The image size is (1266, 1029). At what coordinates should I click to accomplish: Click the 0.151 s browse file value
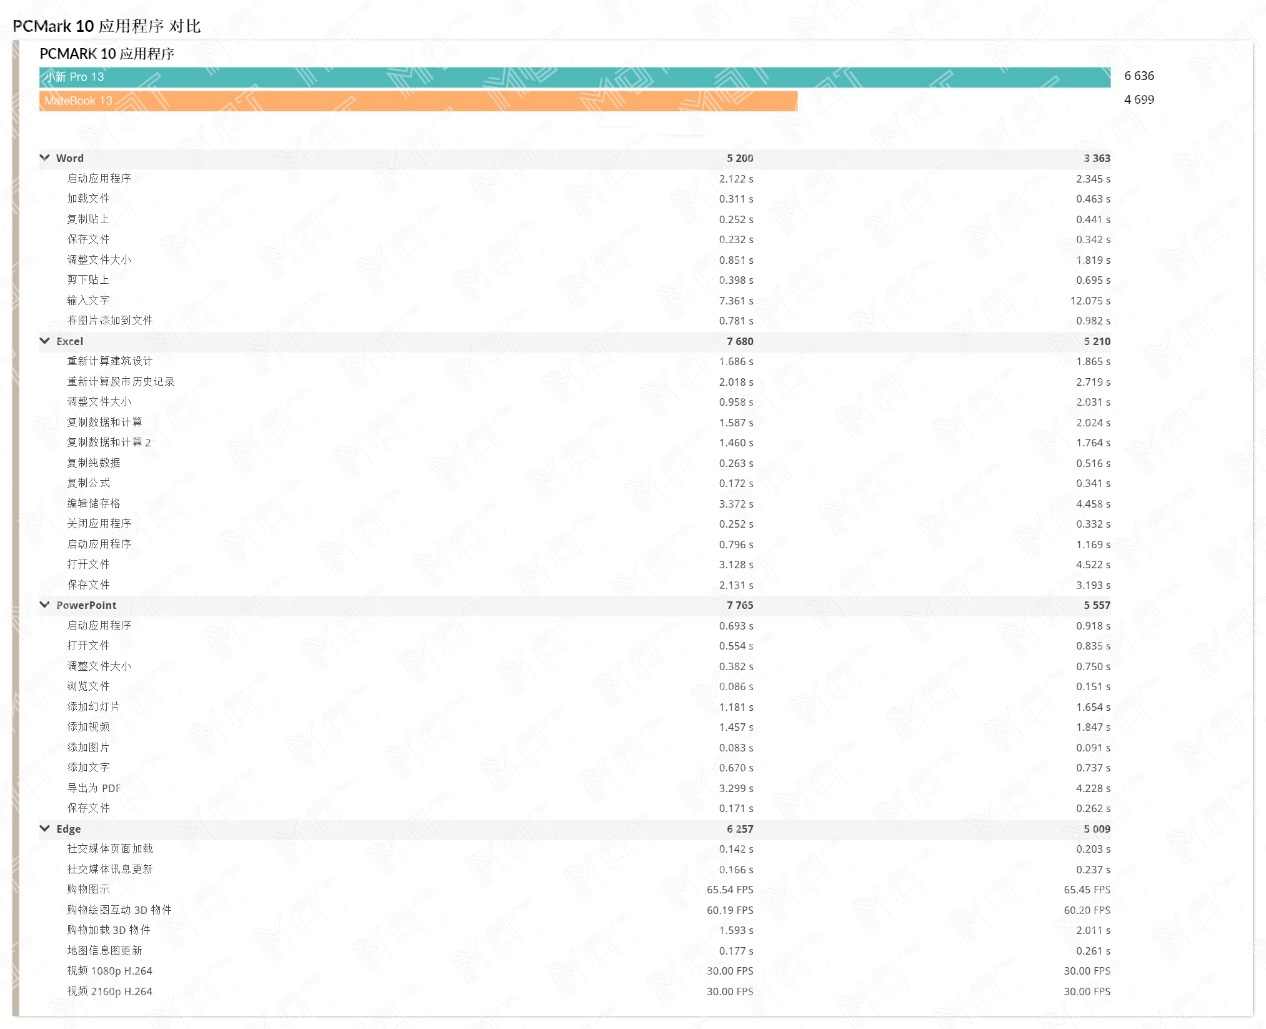(x=1094, y=687)
